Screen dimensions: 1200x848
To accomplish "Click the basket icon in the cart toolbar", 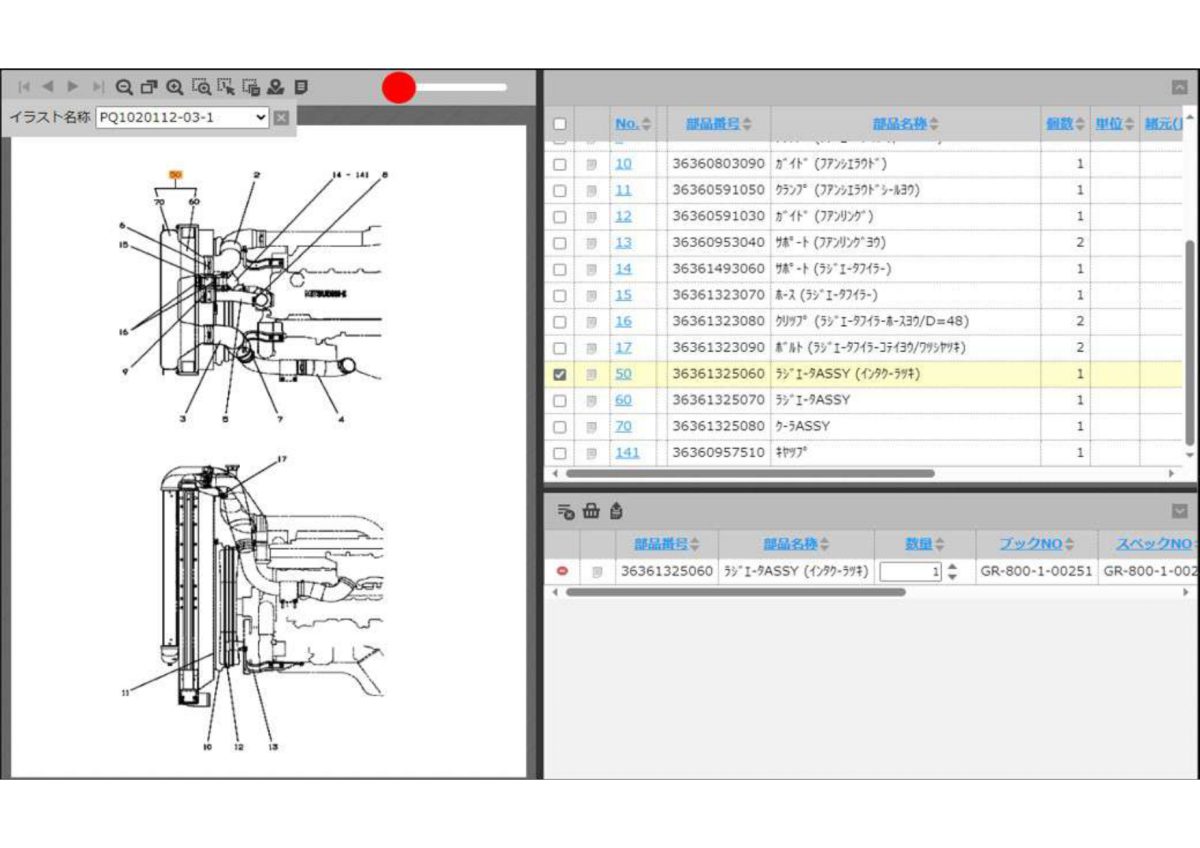I will pos(591,511).
